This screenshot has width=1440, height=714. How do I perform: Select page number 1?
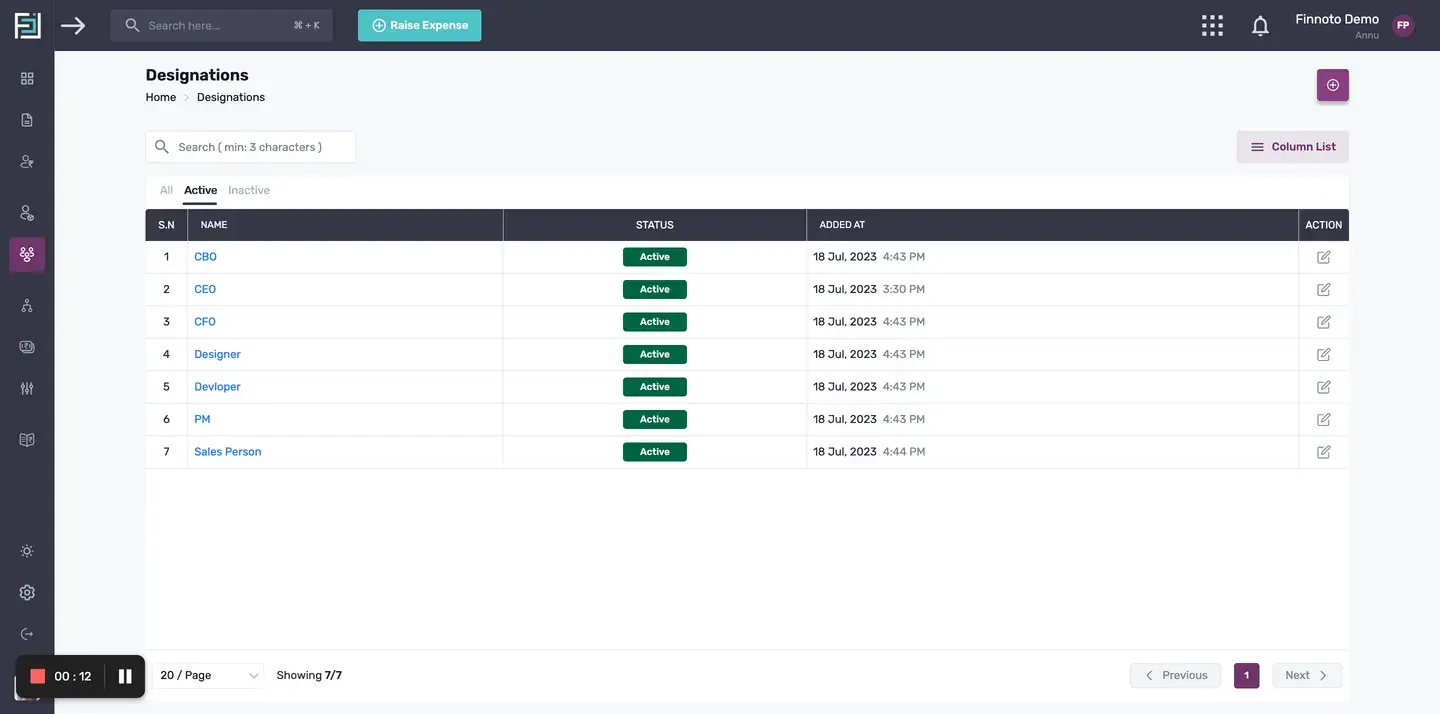[1246, 675]
